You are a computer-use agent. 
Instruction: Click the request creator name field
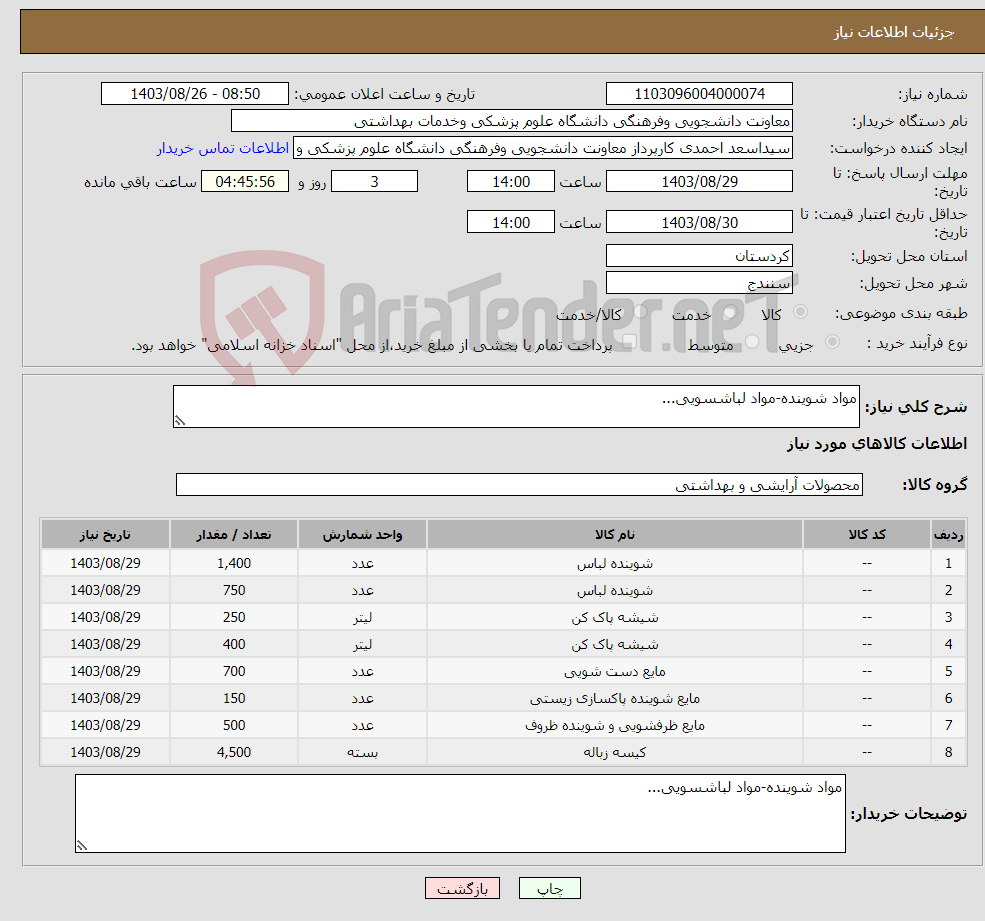click(543, 148)
